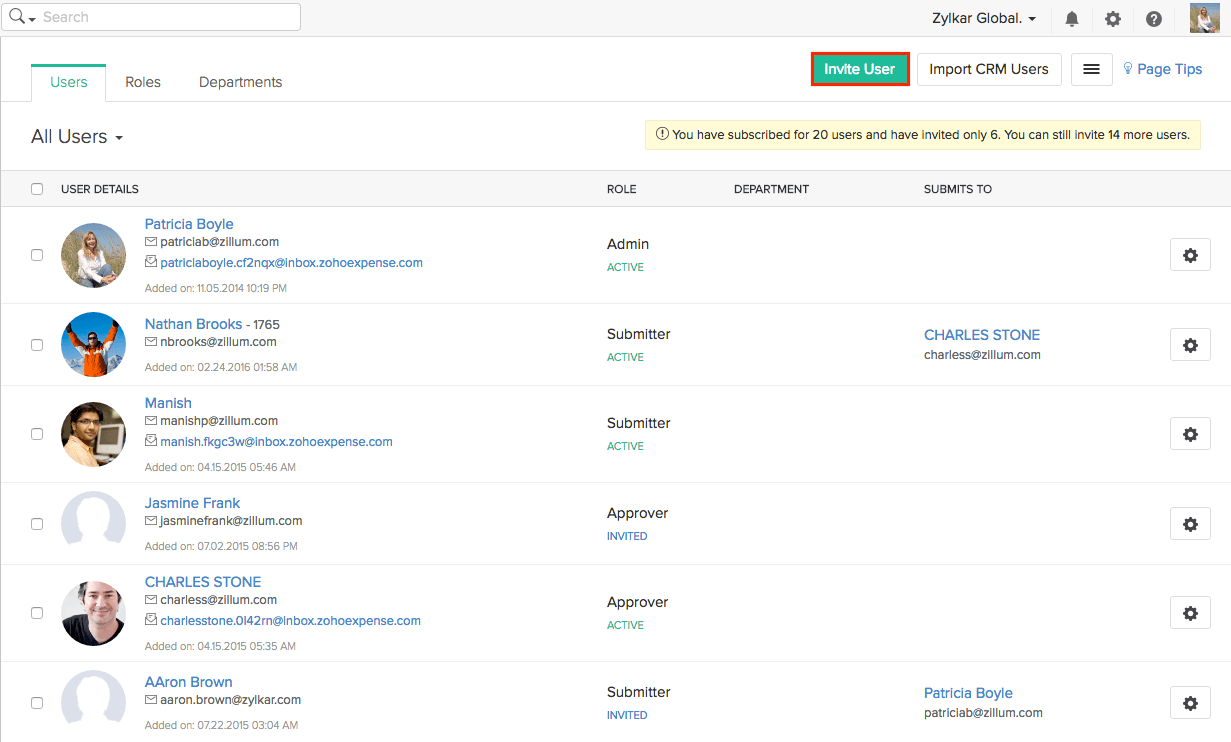Image resolution: width=1231 pixels, height=742 pixels.
Task: Open the notifications bell
Action: point(1072,19)
